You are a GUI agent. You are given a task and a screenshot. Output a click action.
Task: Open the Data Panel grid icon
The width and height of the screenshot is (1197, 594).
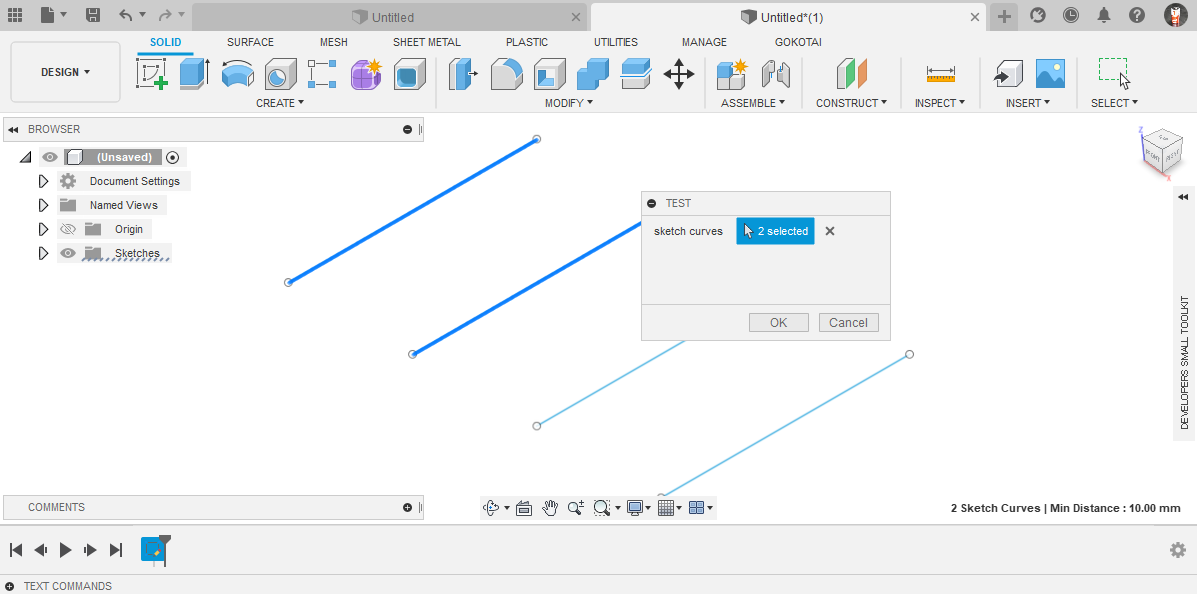tap(15, 15)
